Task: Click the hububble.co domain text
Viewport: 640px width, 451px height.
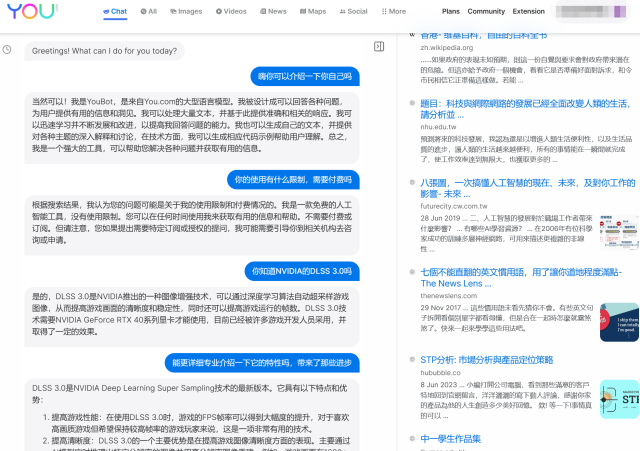Action: (x=440, y=373)
